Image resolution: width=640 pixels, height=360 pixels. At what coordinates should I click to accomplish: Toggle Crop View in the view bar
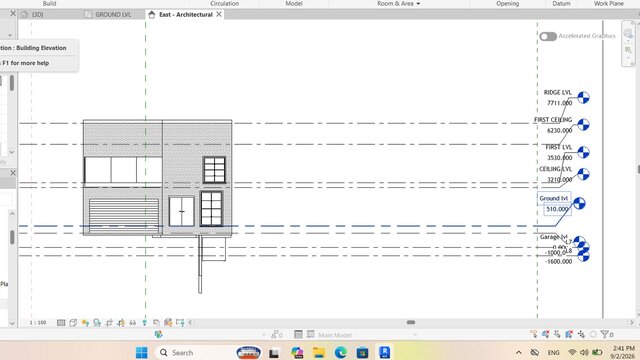point(109,322)
